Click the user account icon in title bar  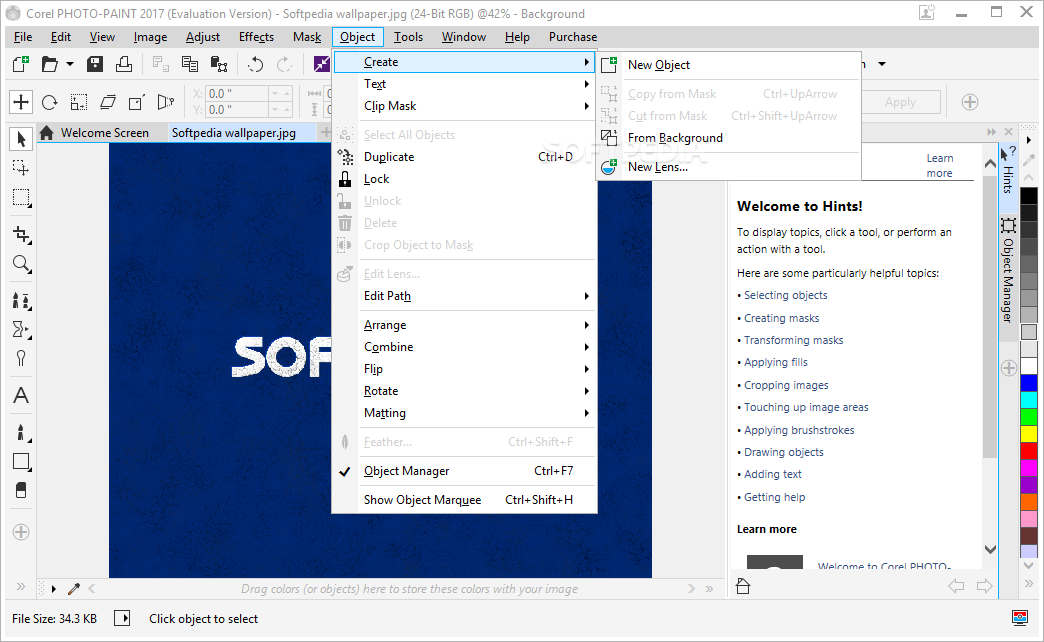(927, 12)
